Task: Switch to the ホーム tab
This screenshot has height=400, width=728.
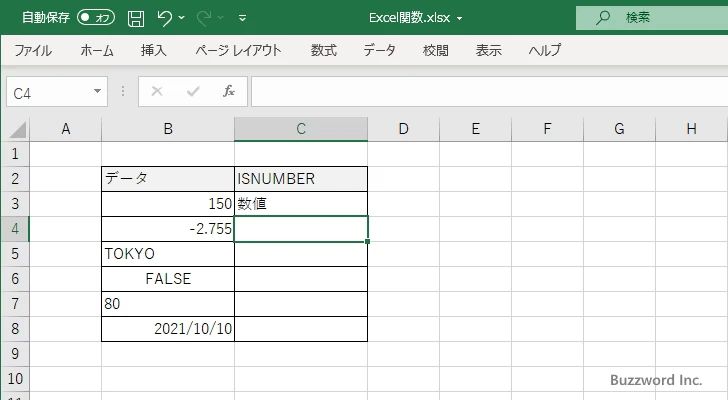Action: (97, 50)
